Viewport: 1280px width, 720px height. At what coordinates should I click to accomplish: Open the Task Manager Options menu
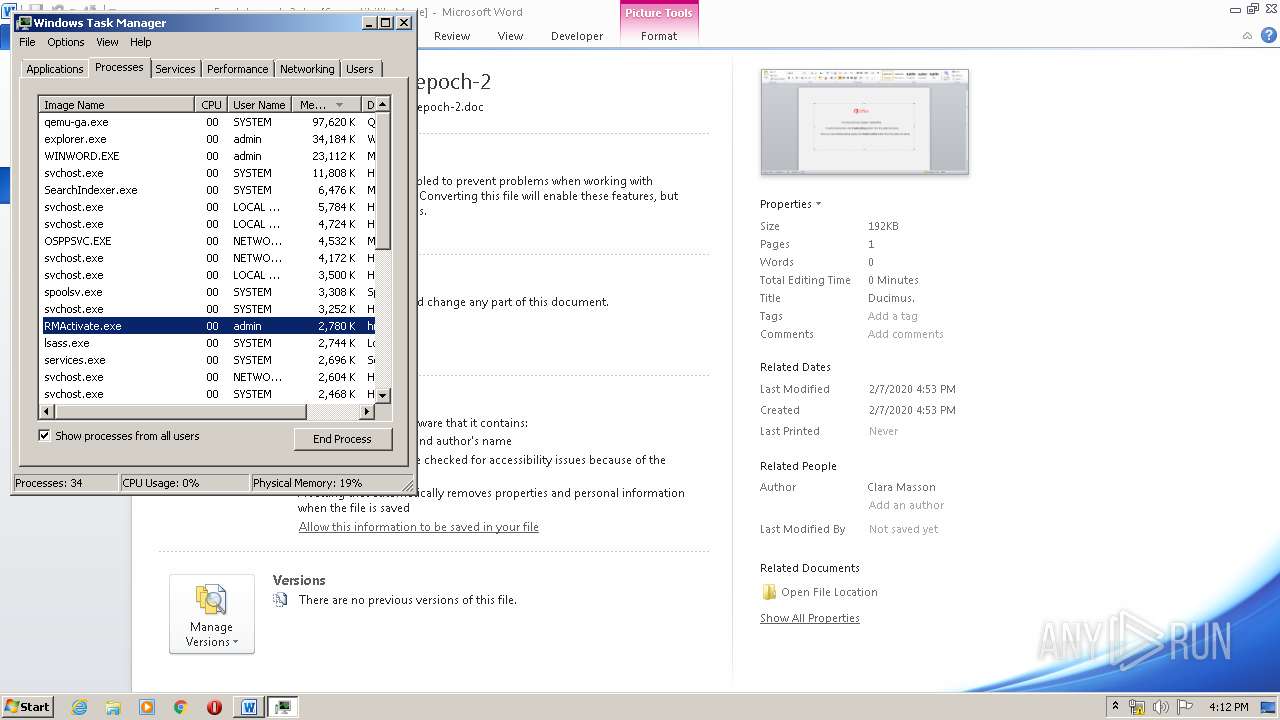point(66,42)
